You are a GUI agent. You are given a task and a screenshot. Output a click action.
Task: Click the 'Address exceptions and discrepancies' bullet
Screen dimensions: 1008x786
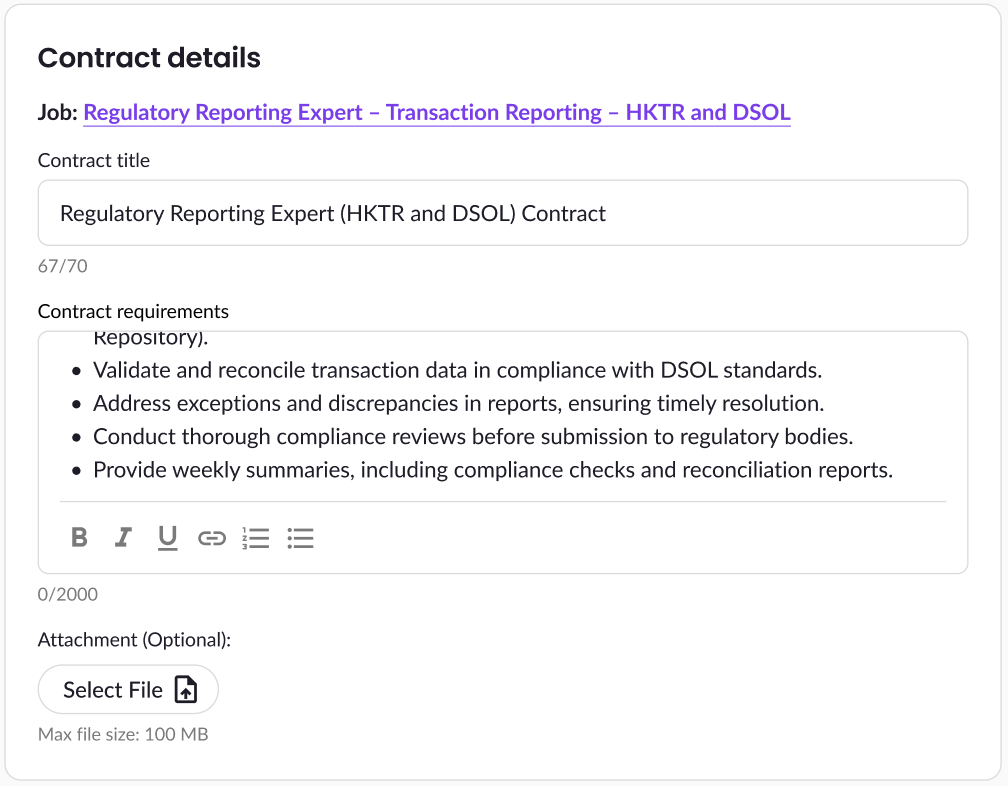pyautogui.click(x=457, y=404)
